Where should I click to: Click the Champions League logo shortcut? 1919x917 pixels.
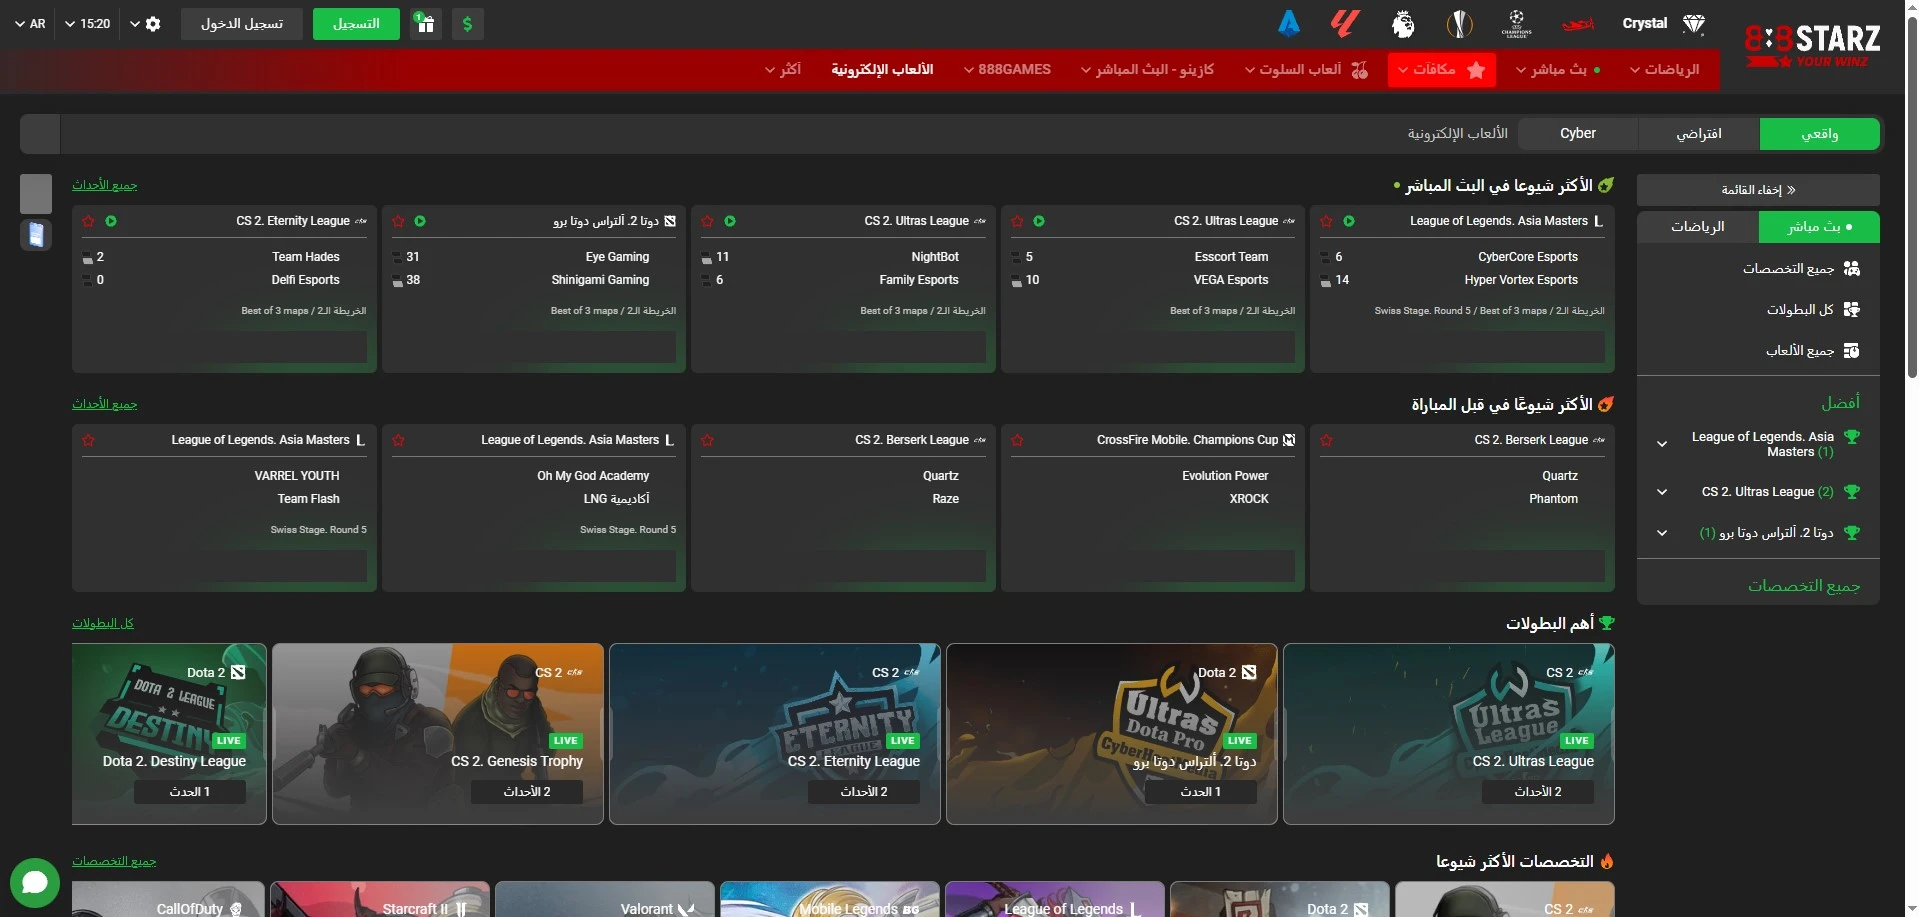click(1516, 24)
